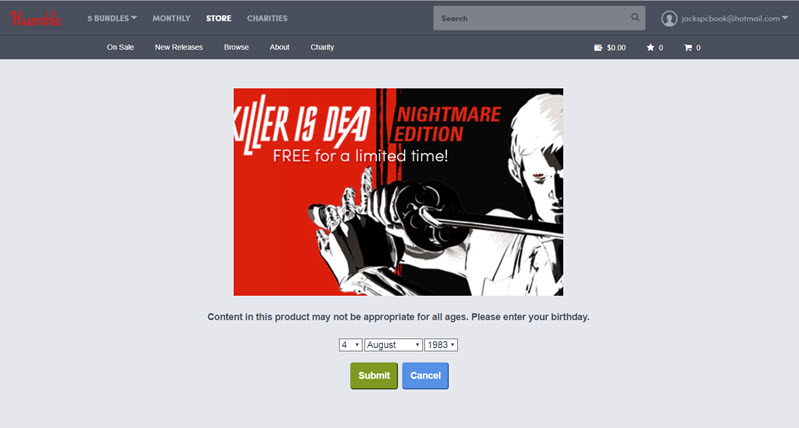Open the About link
Viewport: 799px width, 428px height.
point(279,47)
